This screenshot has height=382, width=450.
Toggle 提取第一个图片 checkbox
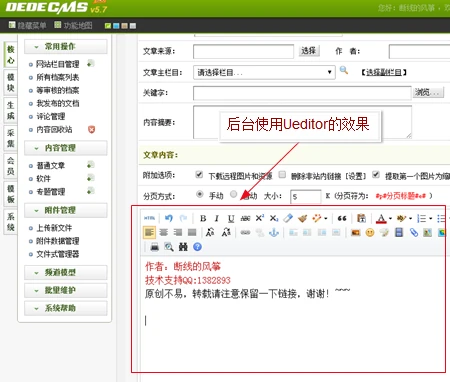point(376,174)
